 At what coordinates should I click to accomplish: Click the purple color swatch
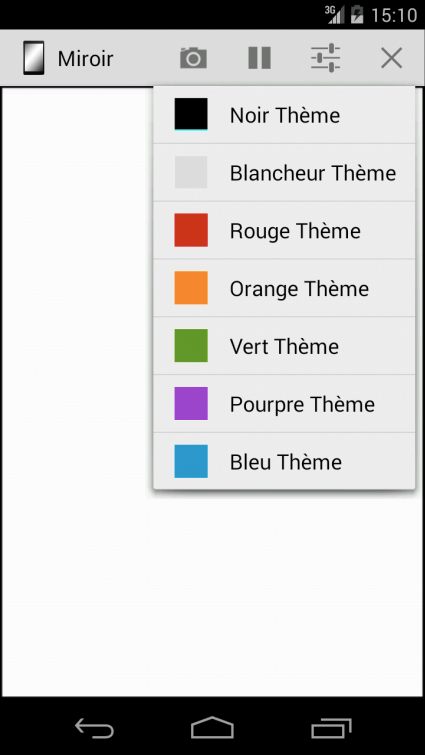coord(191,404)
